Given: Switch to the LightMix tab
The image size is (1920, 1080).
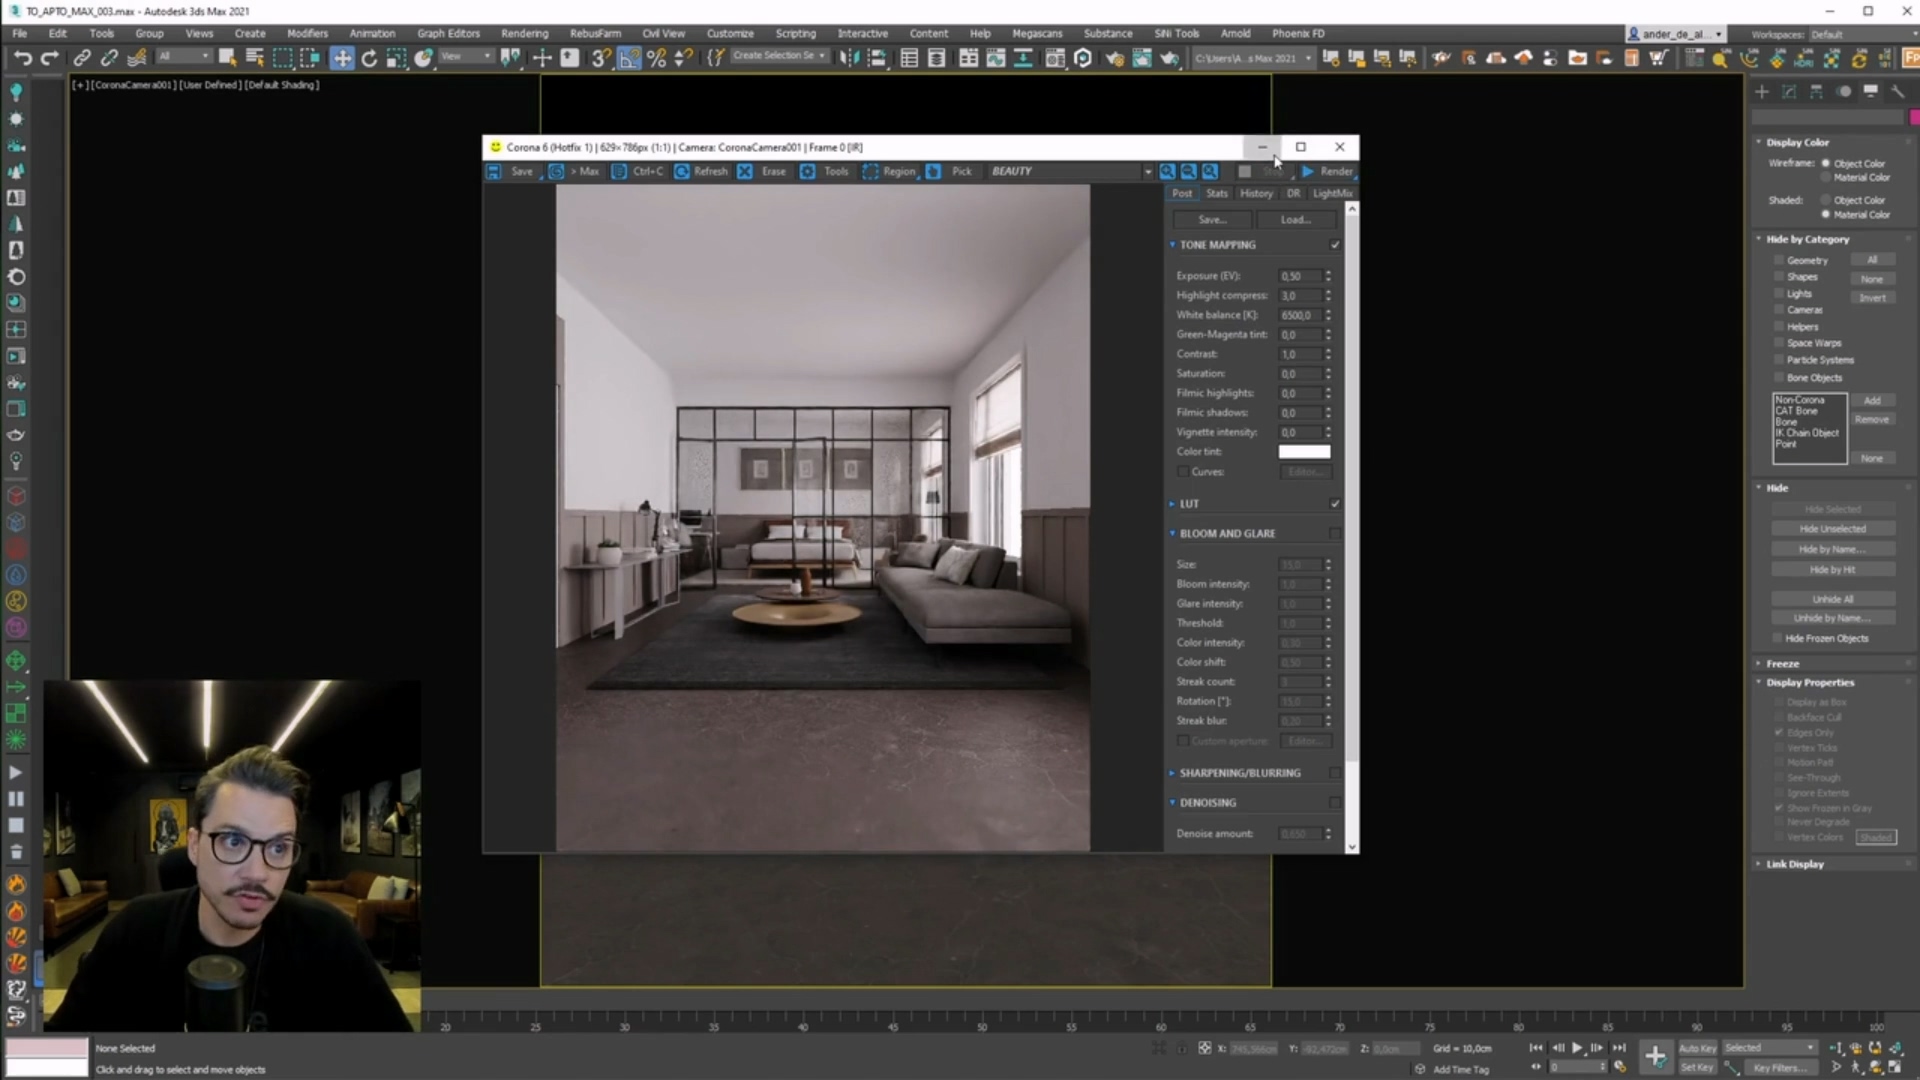Looking at the screenshot, I should (1332, 194).
